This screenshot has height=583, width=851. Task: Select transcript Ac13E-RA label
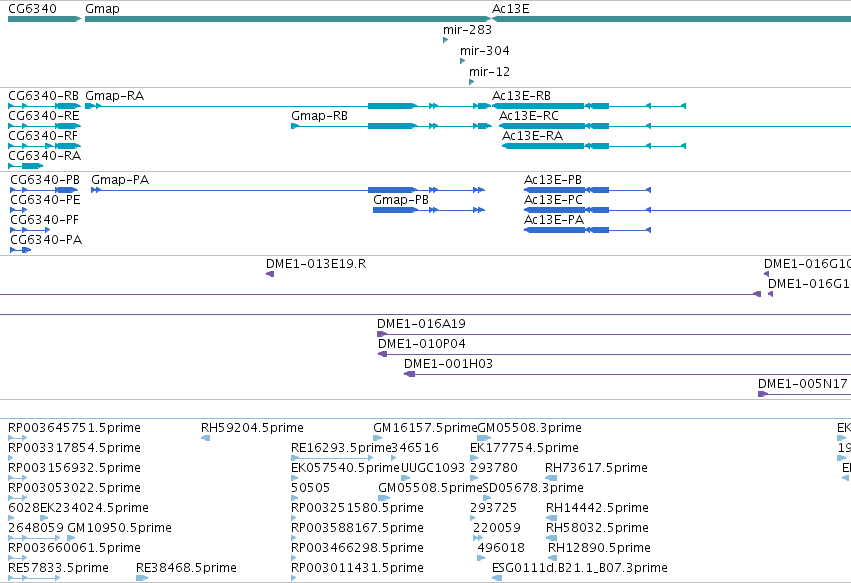point(532,136)
